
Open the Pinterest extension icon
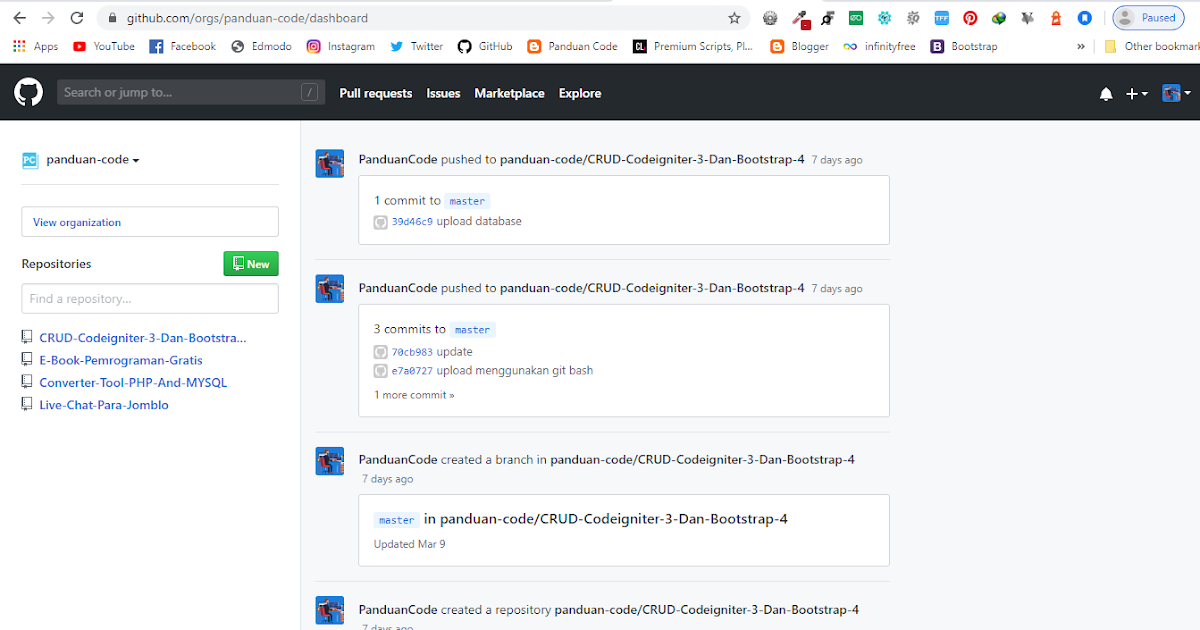click(x=969, y=17)
